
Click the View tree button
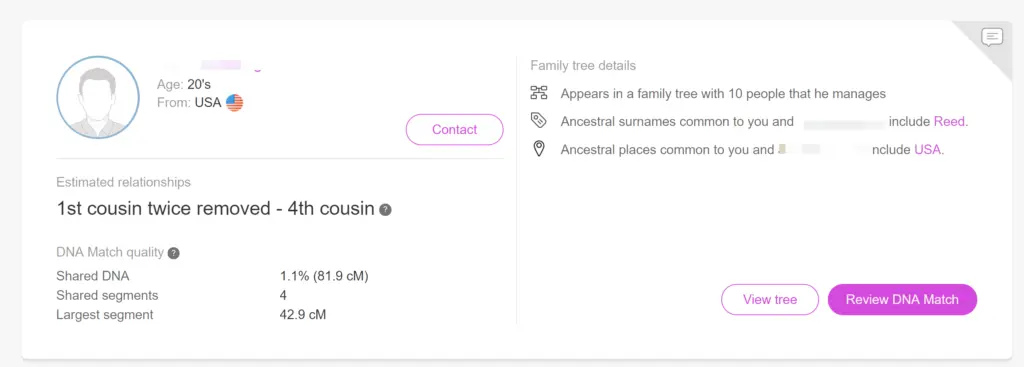770,300
